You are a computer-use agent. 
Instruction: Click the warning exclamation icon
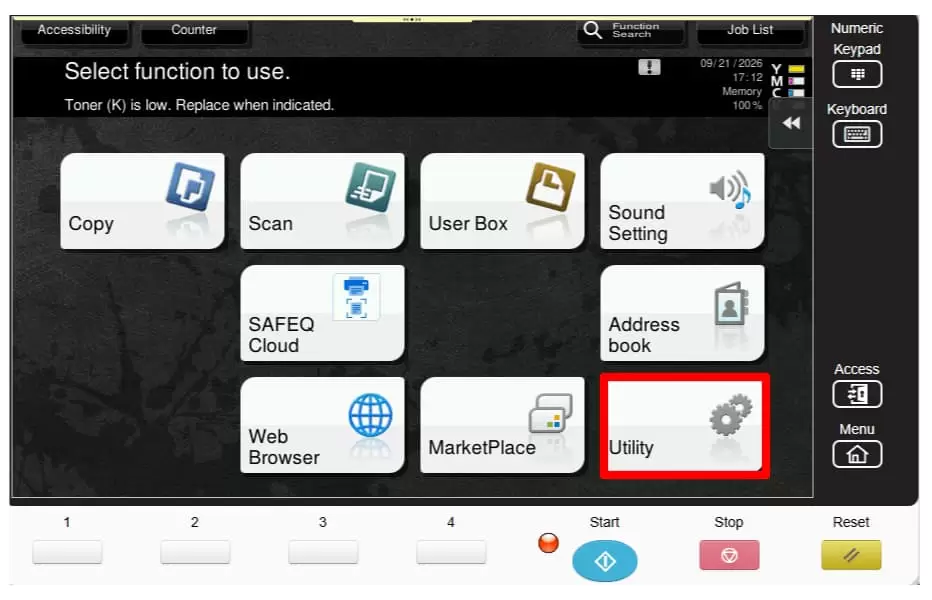tap(649, 67)
